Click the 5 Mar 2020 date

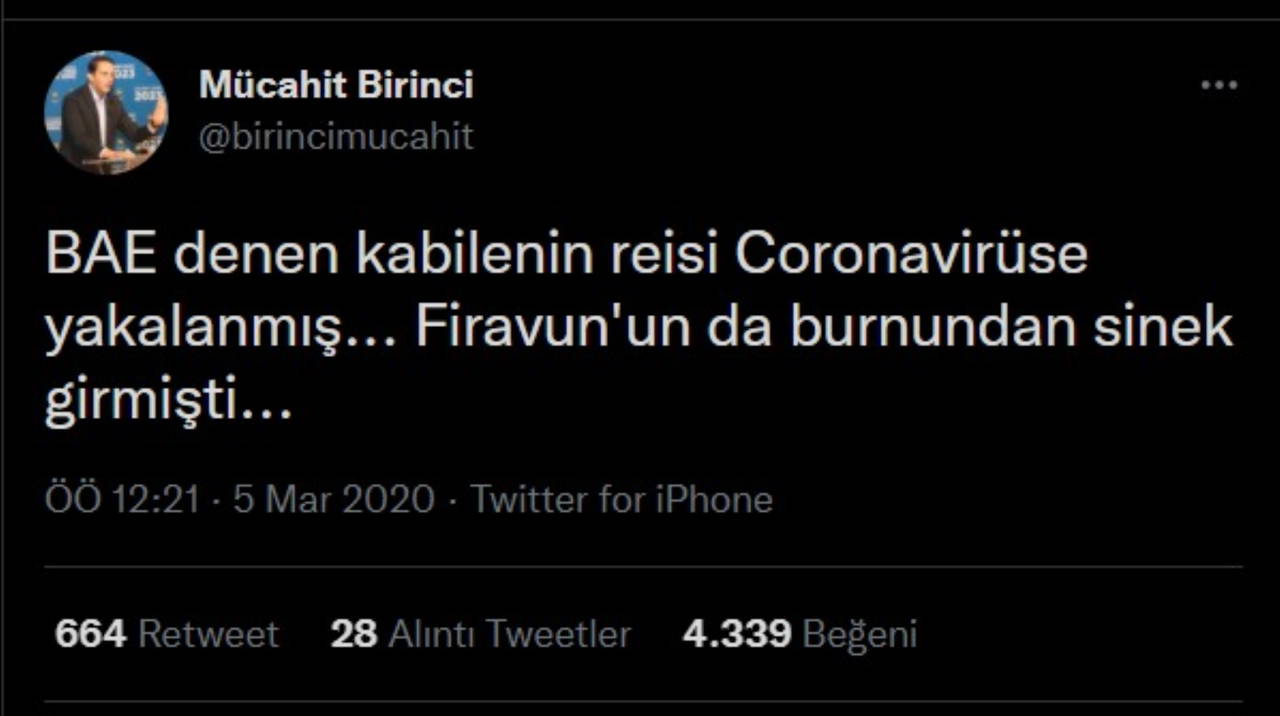click(x=334, y=499)
